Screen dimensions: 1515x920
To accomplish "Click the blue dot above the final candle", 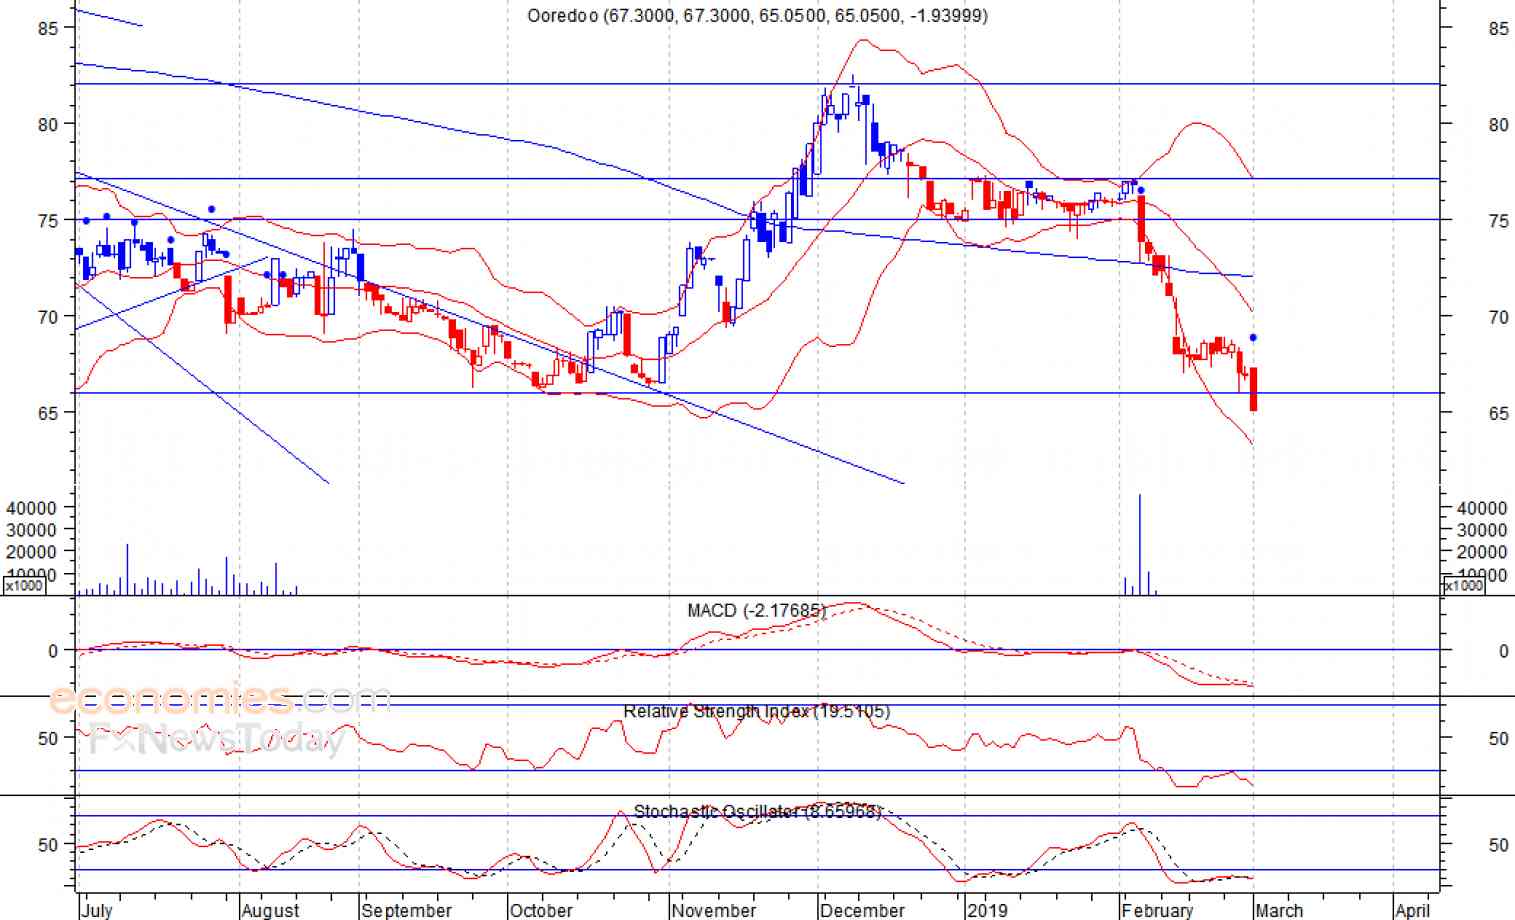I will point(1253,338).
